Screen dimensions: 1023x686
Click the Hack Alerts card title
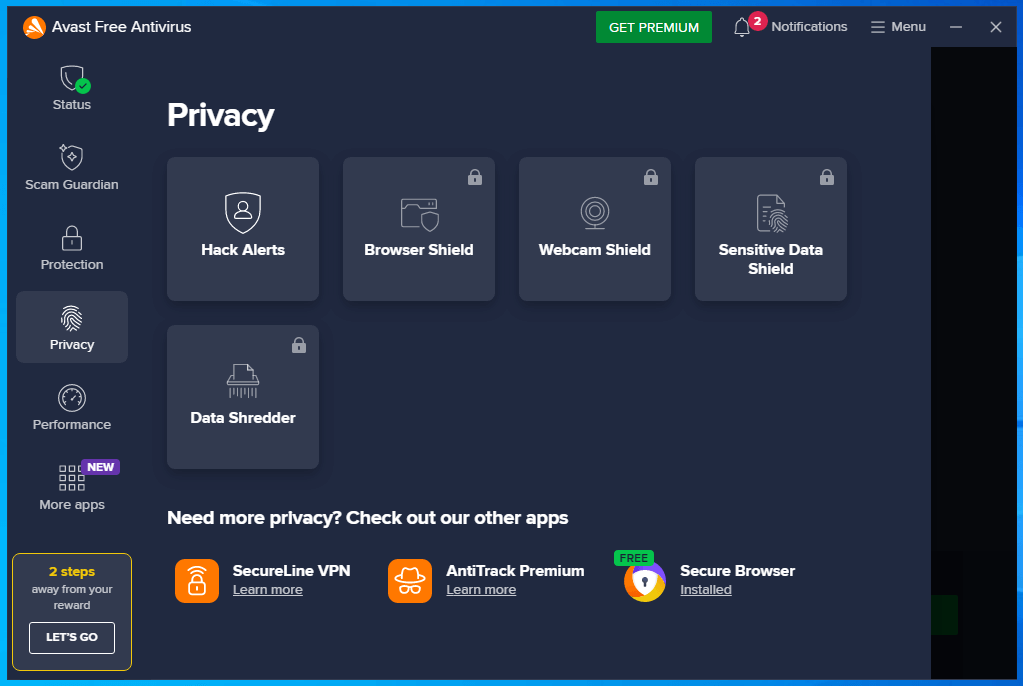coord(243,250)
